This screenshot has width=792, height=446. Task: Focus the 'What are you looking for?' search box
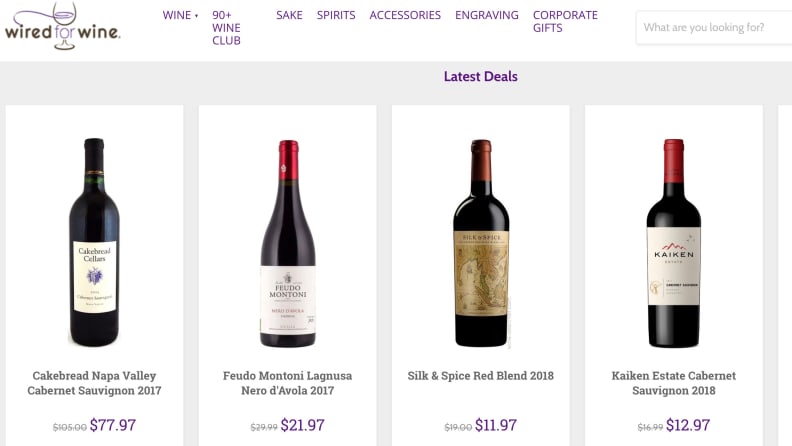(714, 27)
